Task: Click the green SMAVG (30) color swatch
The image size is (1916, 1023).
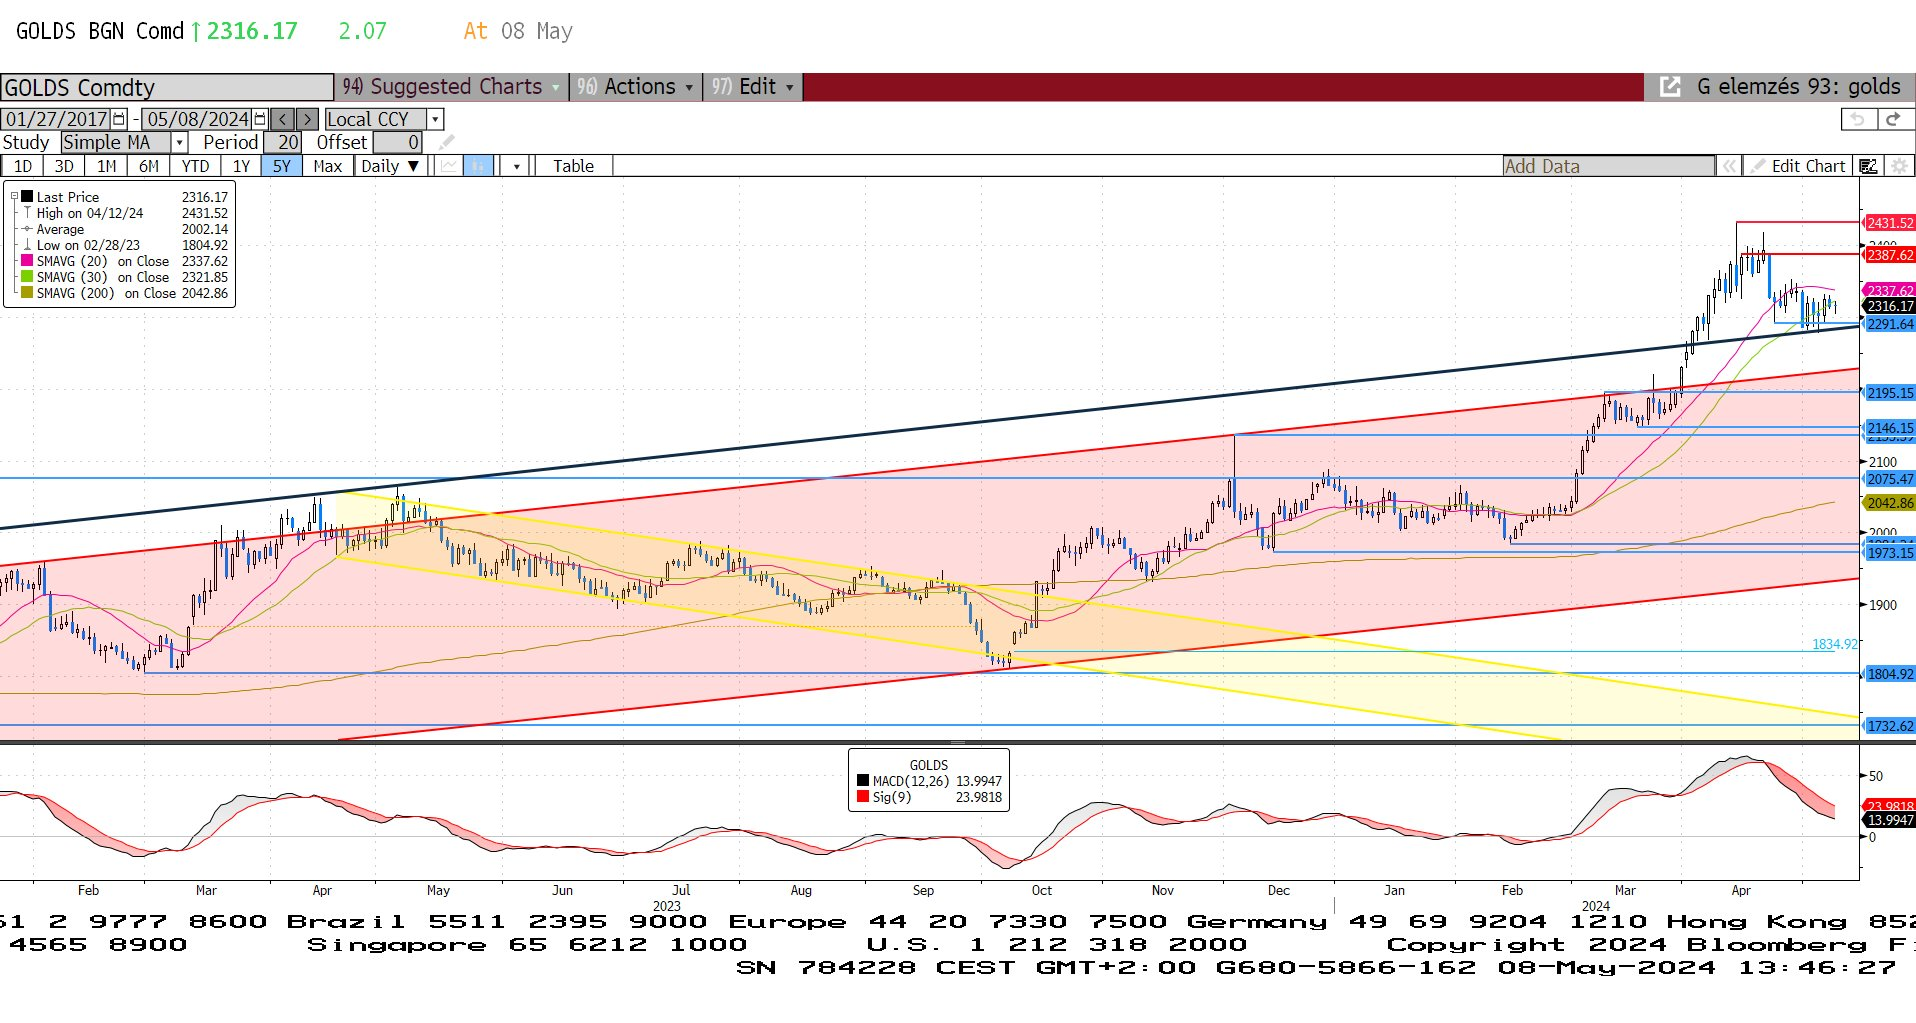Action: (27, 277)
